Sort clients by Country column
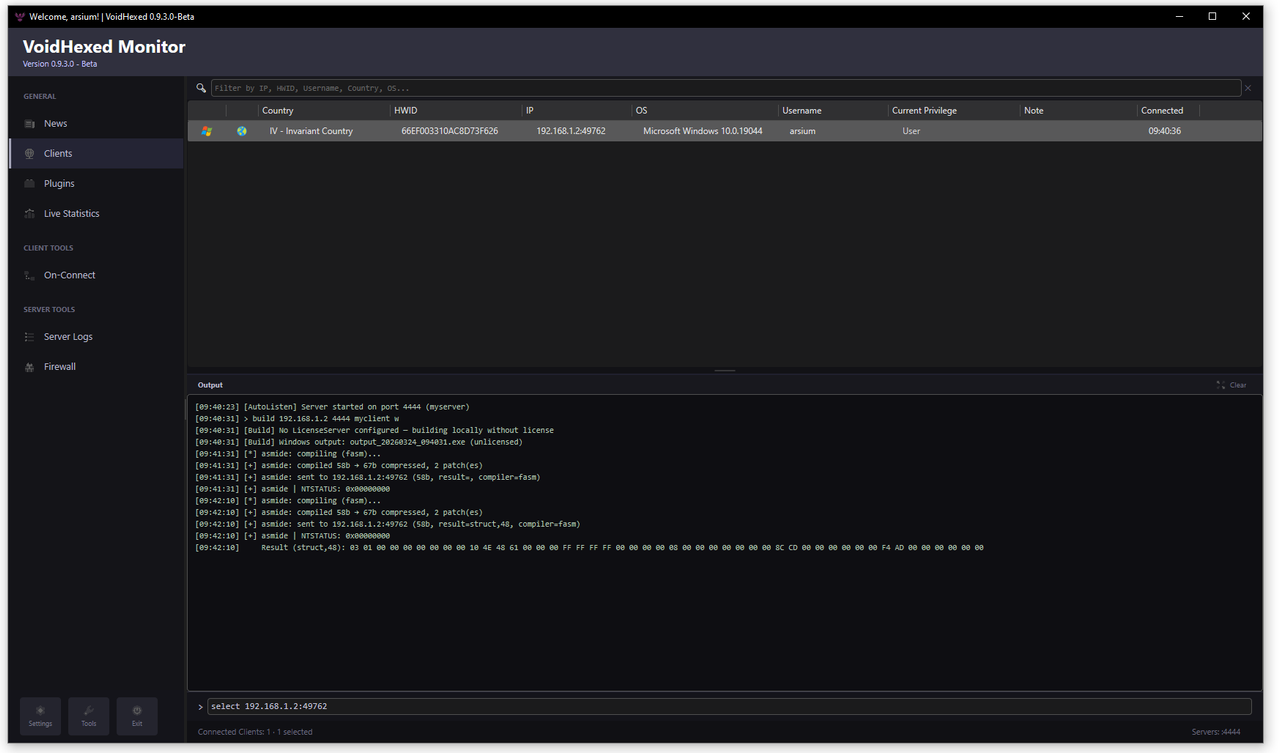 (x=324, y=111)
